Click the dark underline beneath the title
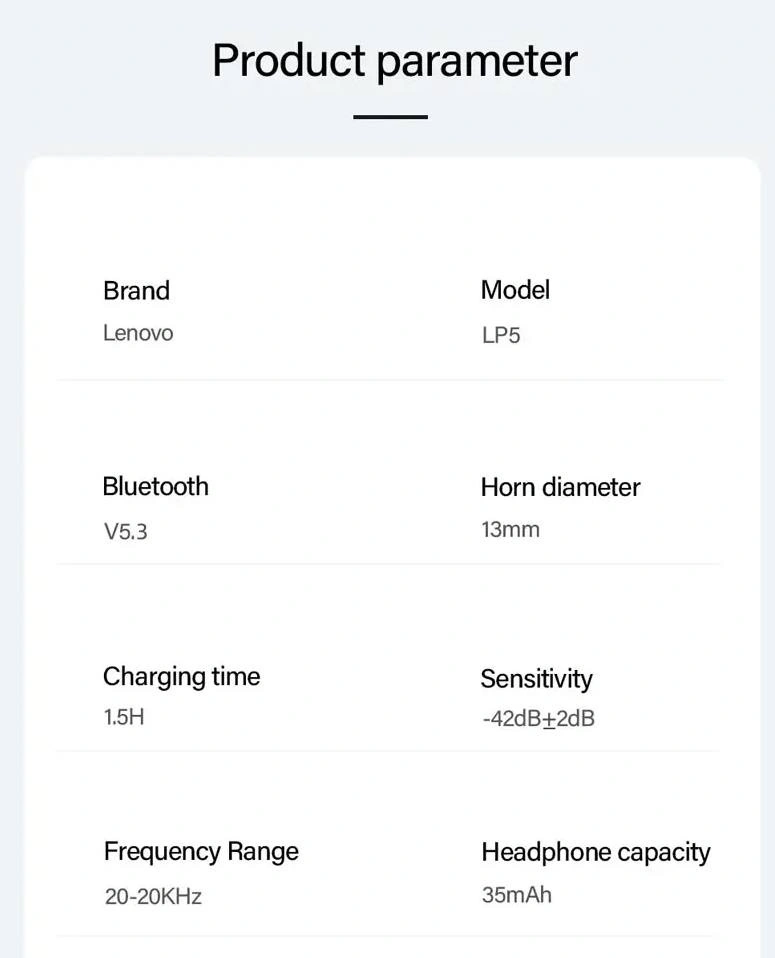The image size is (775, 958). coord(390,117)
